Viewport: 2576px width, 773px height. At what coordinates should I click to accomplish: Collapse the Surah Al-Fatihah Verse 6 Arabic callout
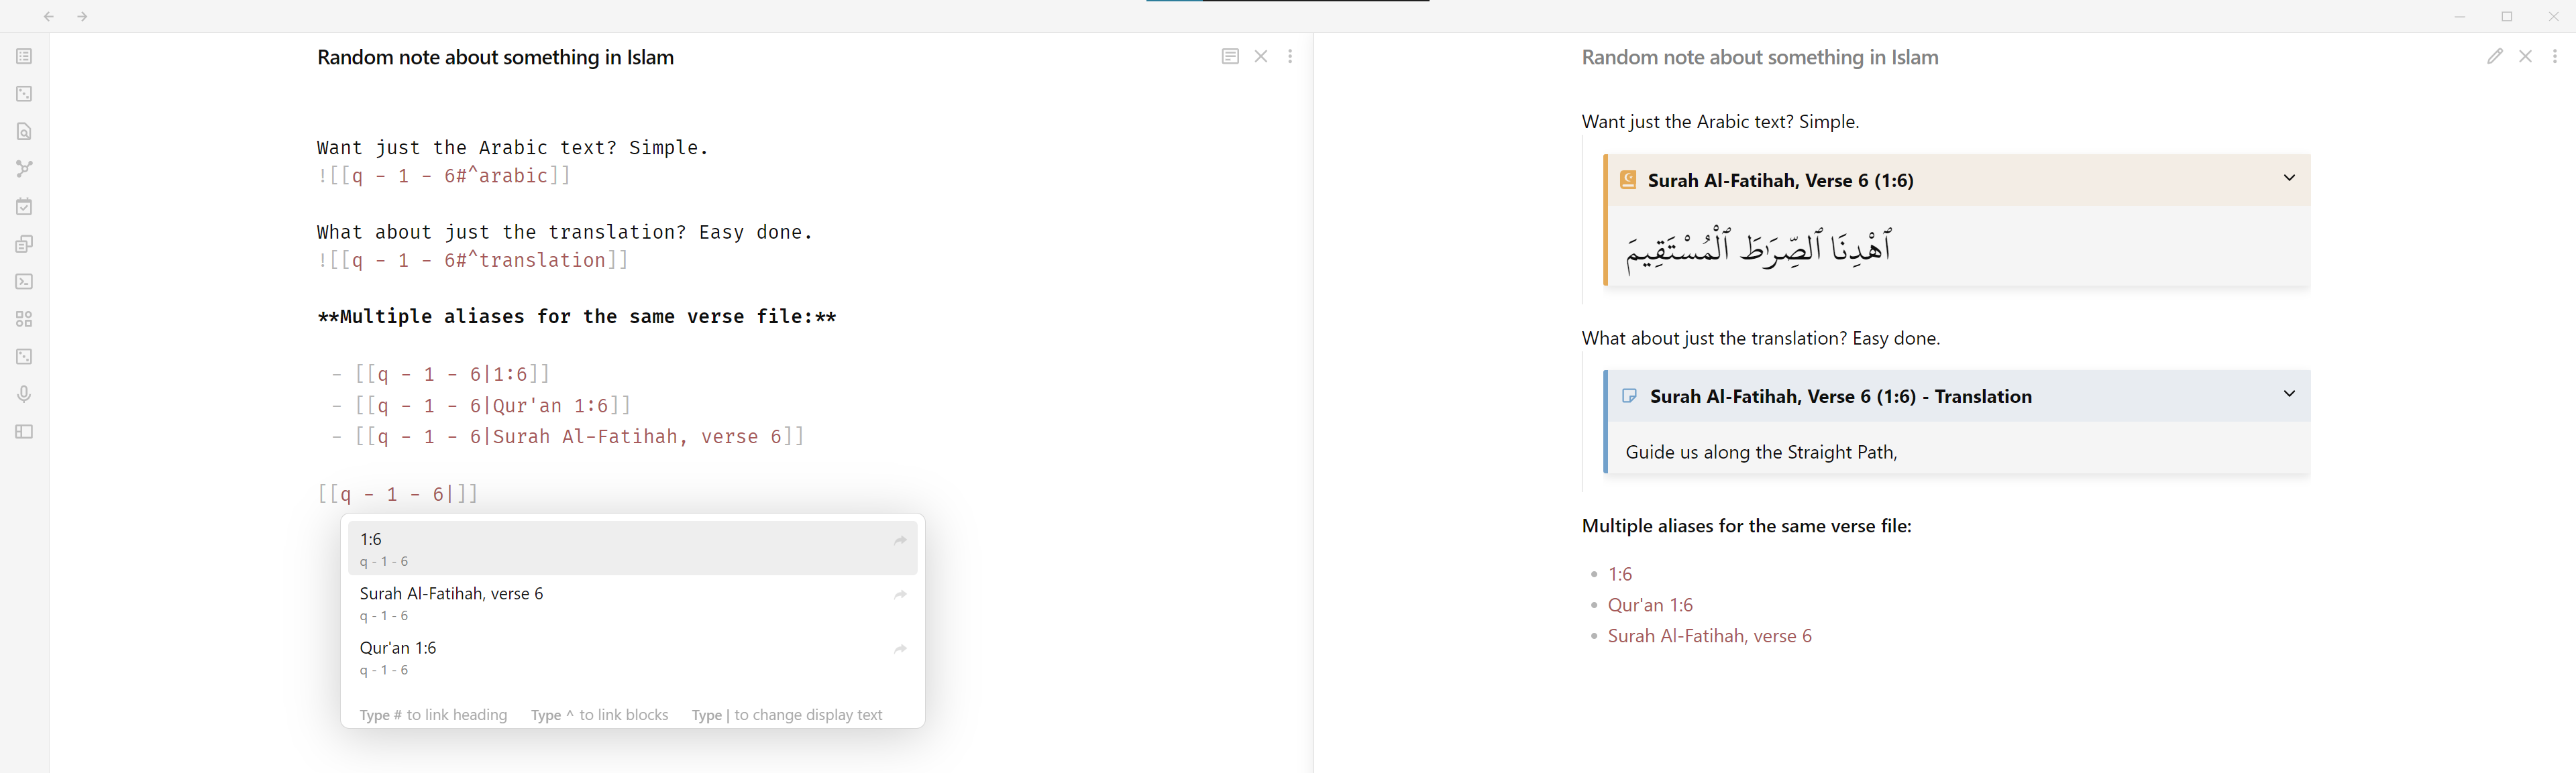tap(2290, 179)
